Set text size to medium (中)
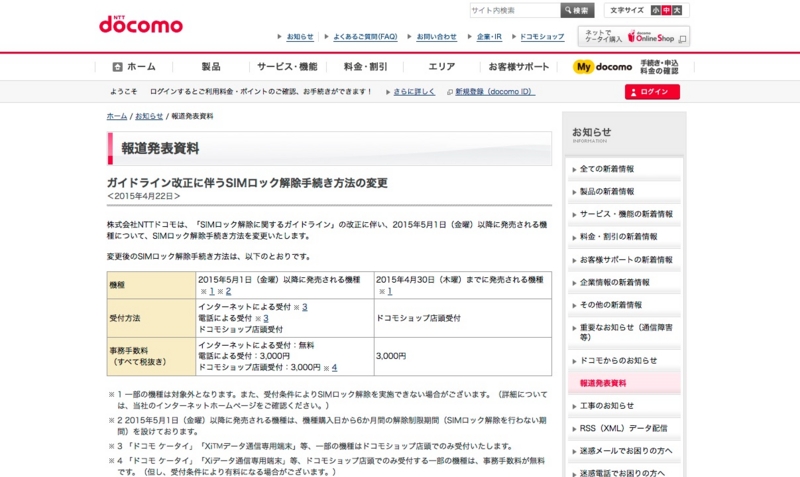Screen dimensions: 800x477 click(x=666, y=10)
